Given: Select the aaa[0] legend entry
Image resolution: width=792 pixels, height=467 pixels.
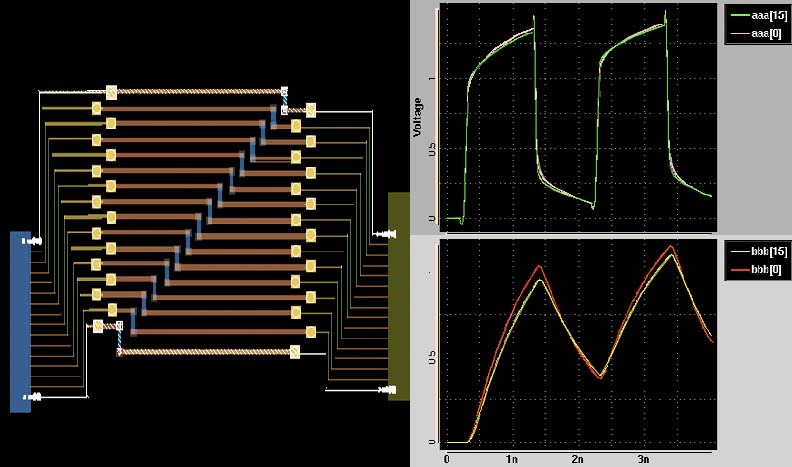Looking at the screenshot, I should coord(763,33).
